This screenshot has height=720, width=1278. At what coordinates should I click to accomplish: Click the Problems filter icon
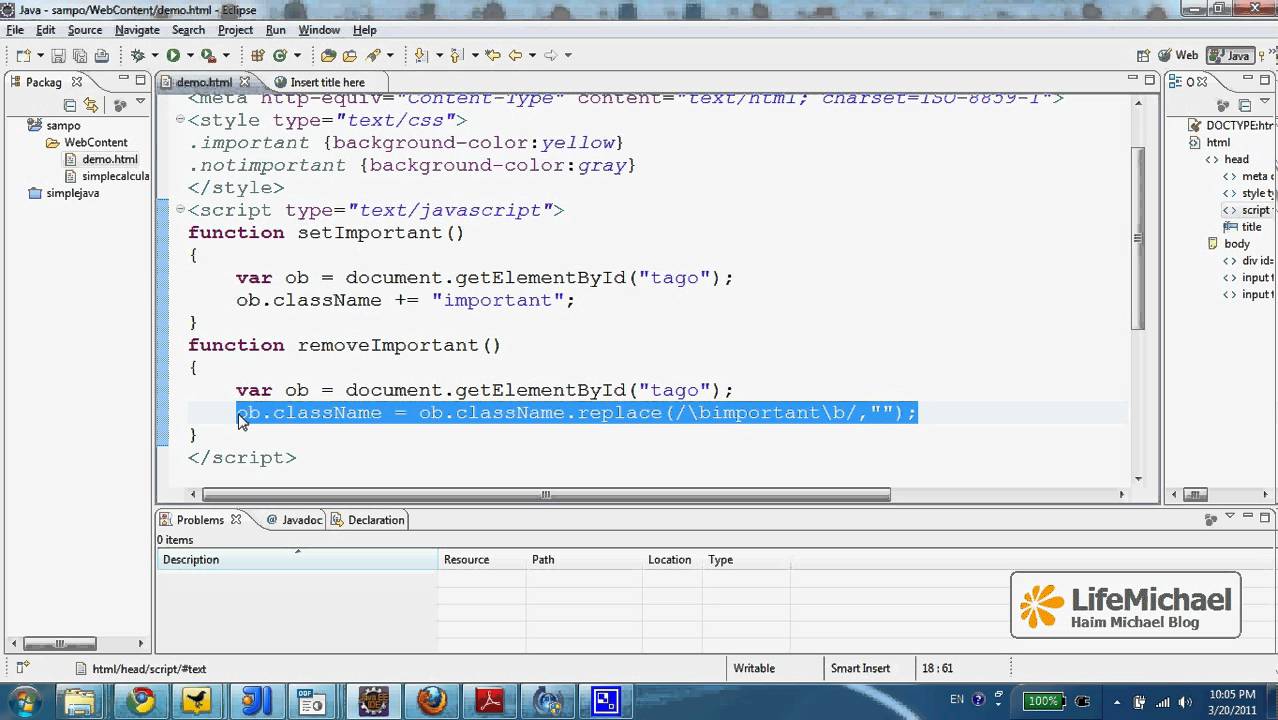click(1210, 519)
